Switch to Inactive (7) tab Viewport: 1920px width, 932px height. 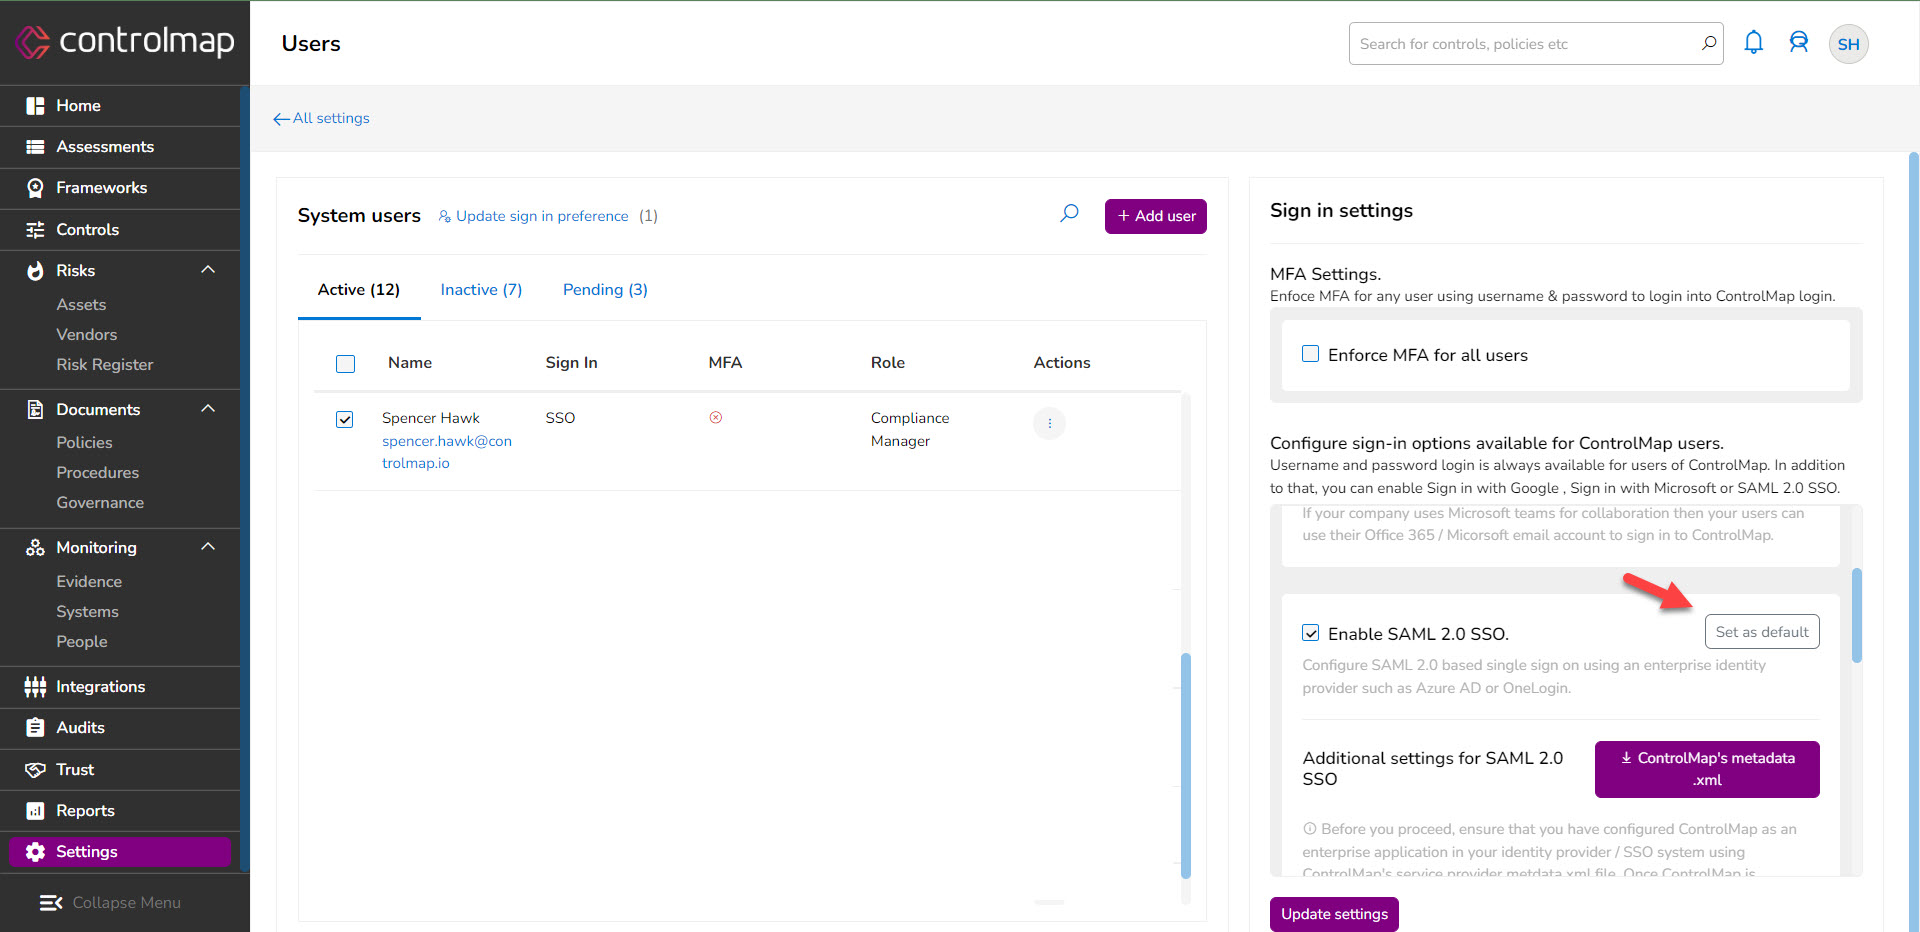tap(481, 290)
